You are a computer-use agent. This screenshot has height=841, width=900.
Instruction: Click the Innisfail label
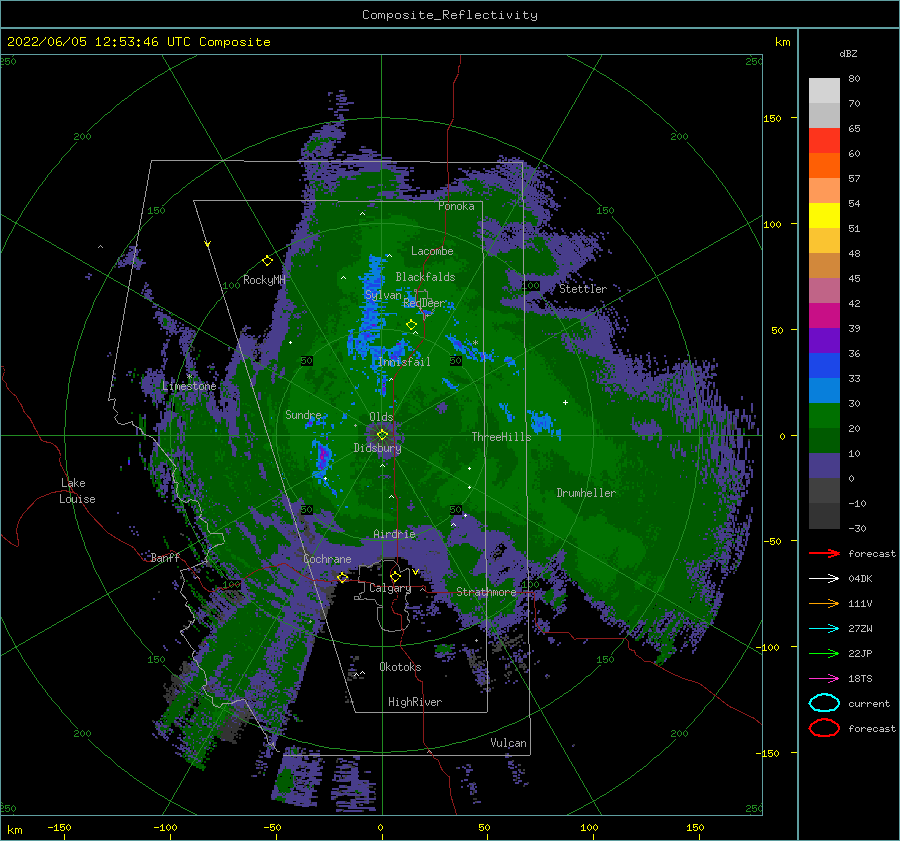pyautogui.click(x=404, y=362)
